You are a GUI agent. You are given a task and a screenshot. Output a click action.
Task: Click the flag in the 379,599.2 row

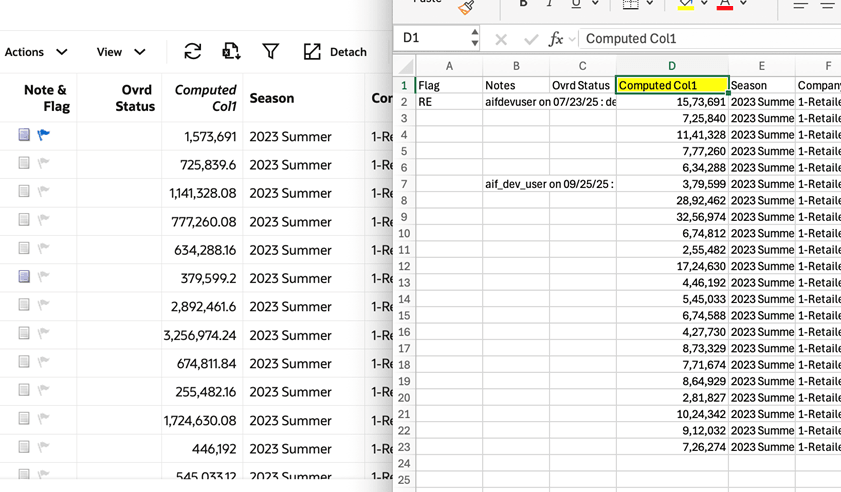pos(44,276)
